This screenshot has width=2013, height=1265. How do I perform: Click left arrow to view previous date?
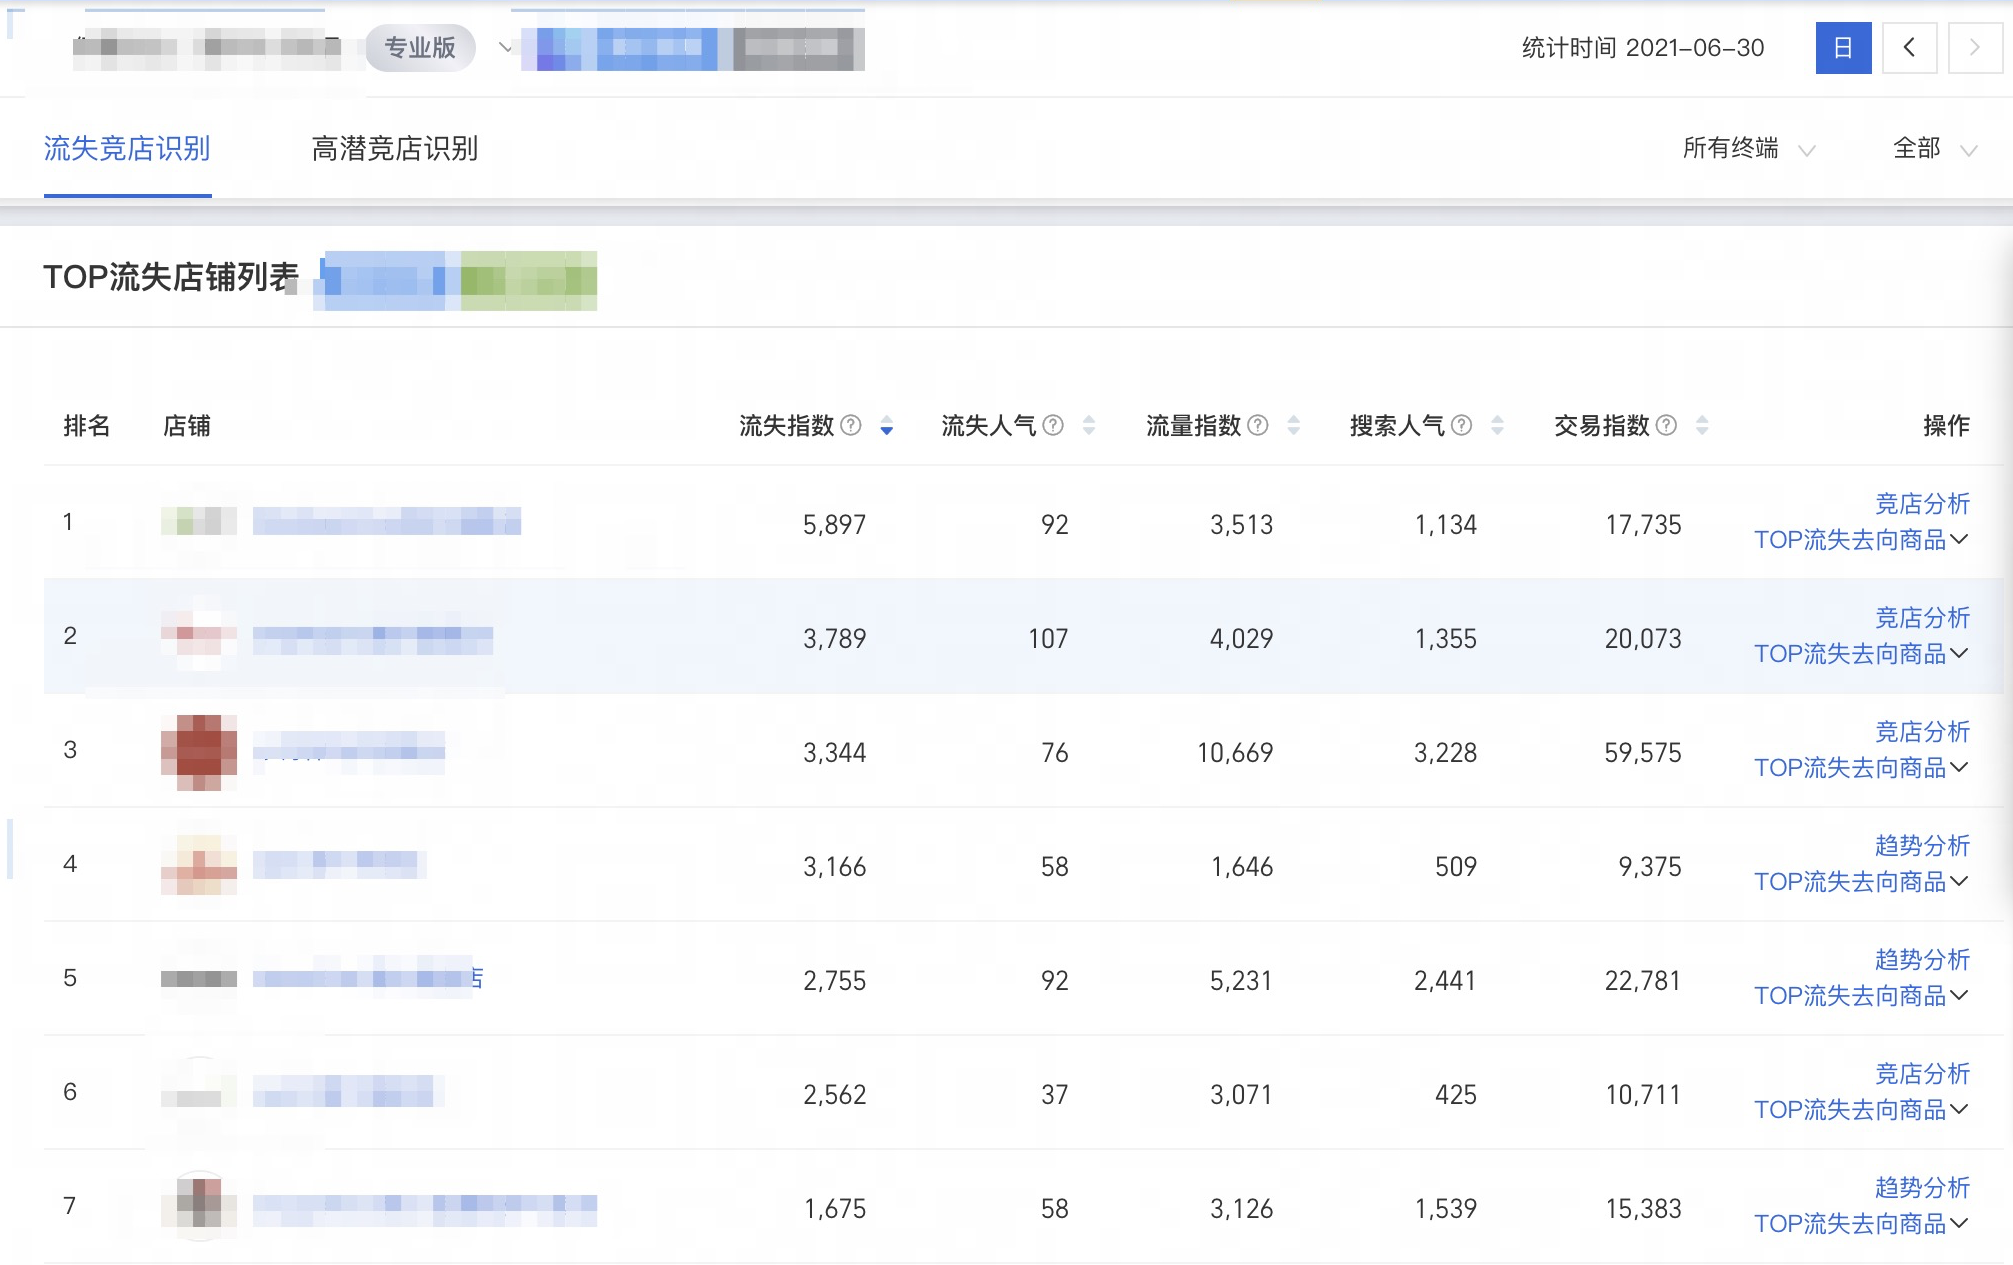click(1909, 47)
